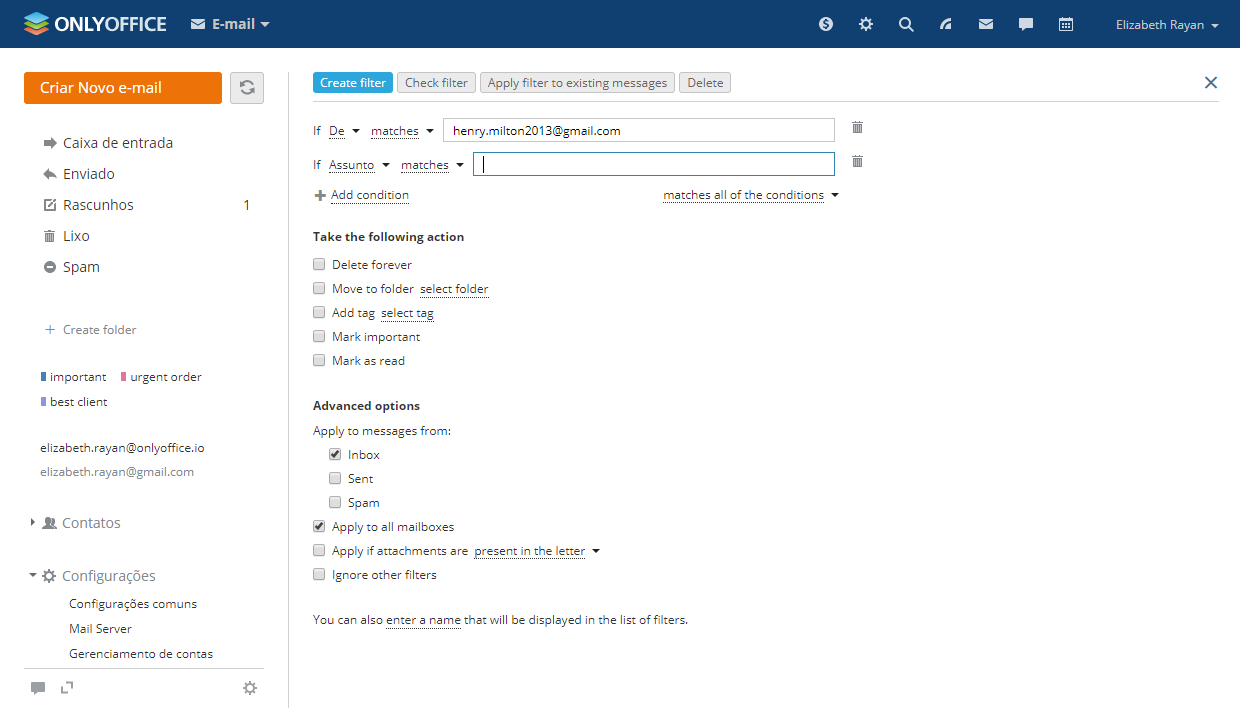Open the 'matches all of the conditions' dropdown
Viewport: 1240px width, 708px height.
pos(750,196)
